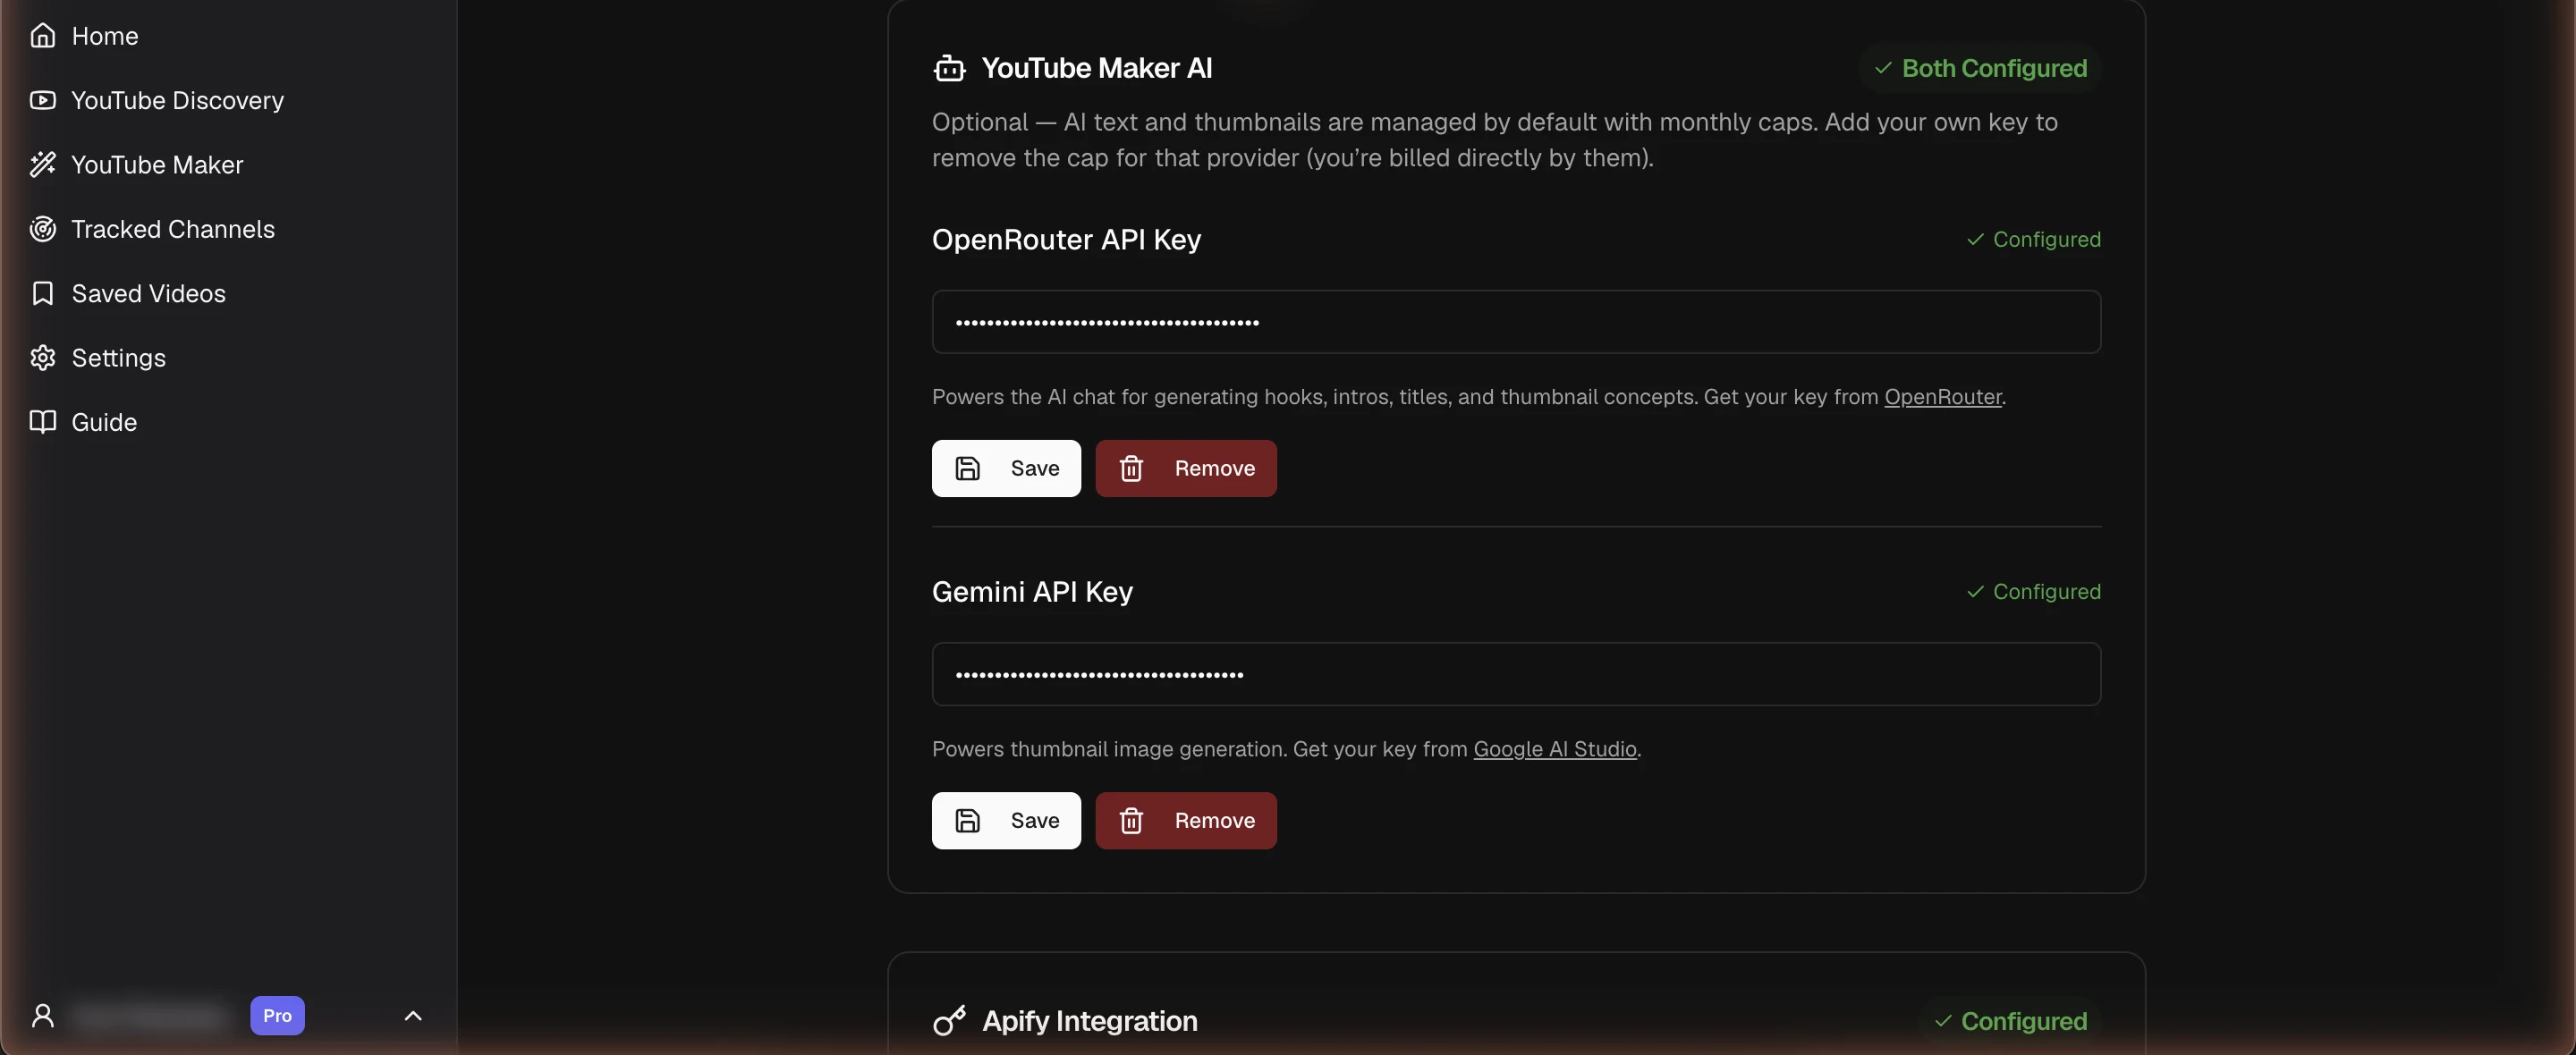2576x1055 pixels.
Task: Click the YouTube Discovery play icon
Action: [x=42, y=100]
